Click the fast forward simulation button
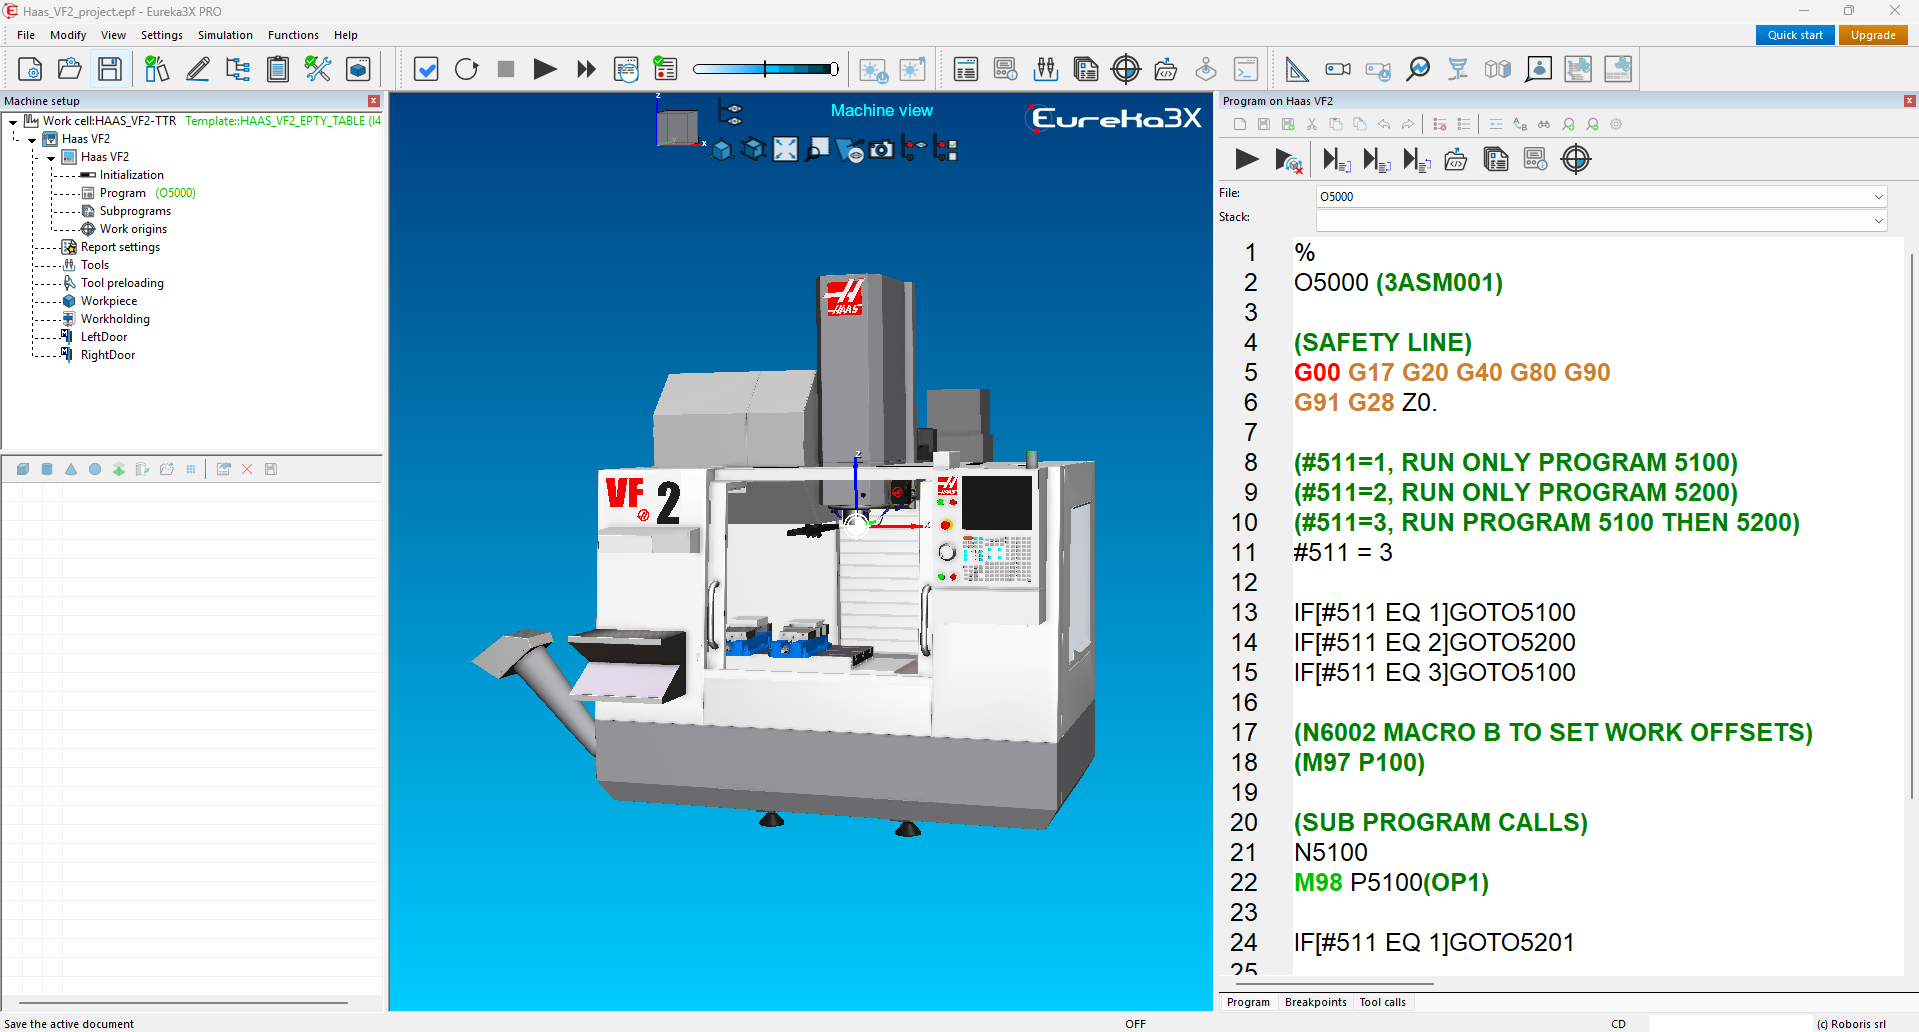Viewport: 1919px width, 1032px height. coord(586,69)
